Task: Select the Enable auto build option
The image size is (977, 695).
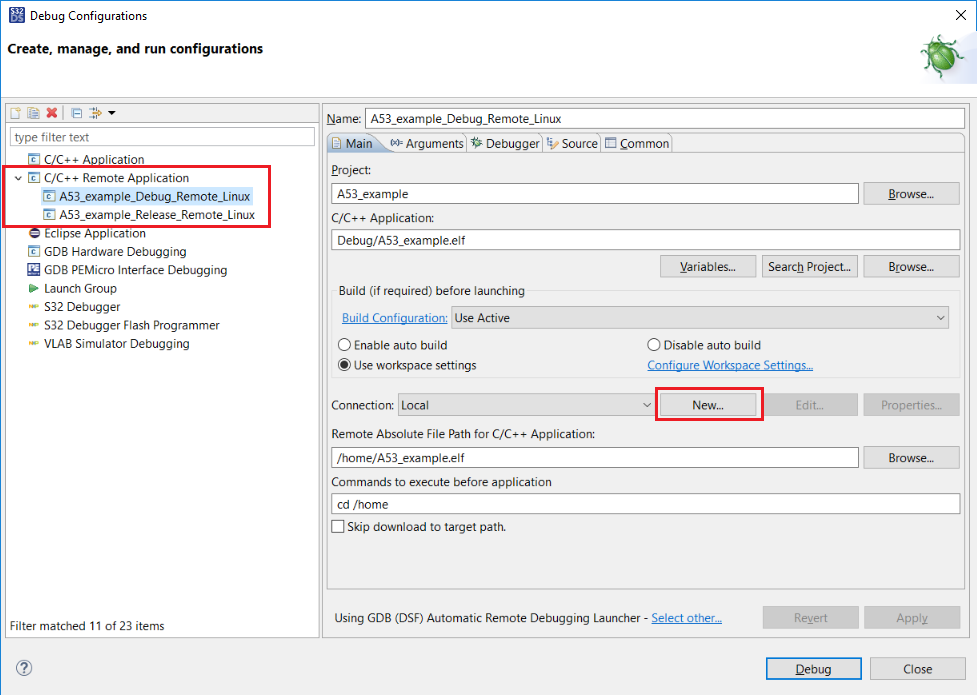Action: pyautogui.click(x=346, y=345)
